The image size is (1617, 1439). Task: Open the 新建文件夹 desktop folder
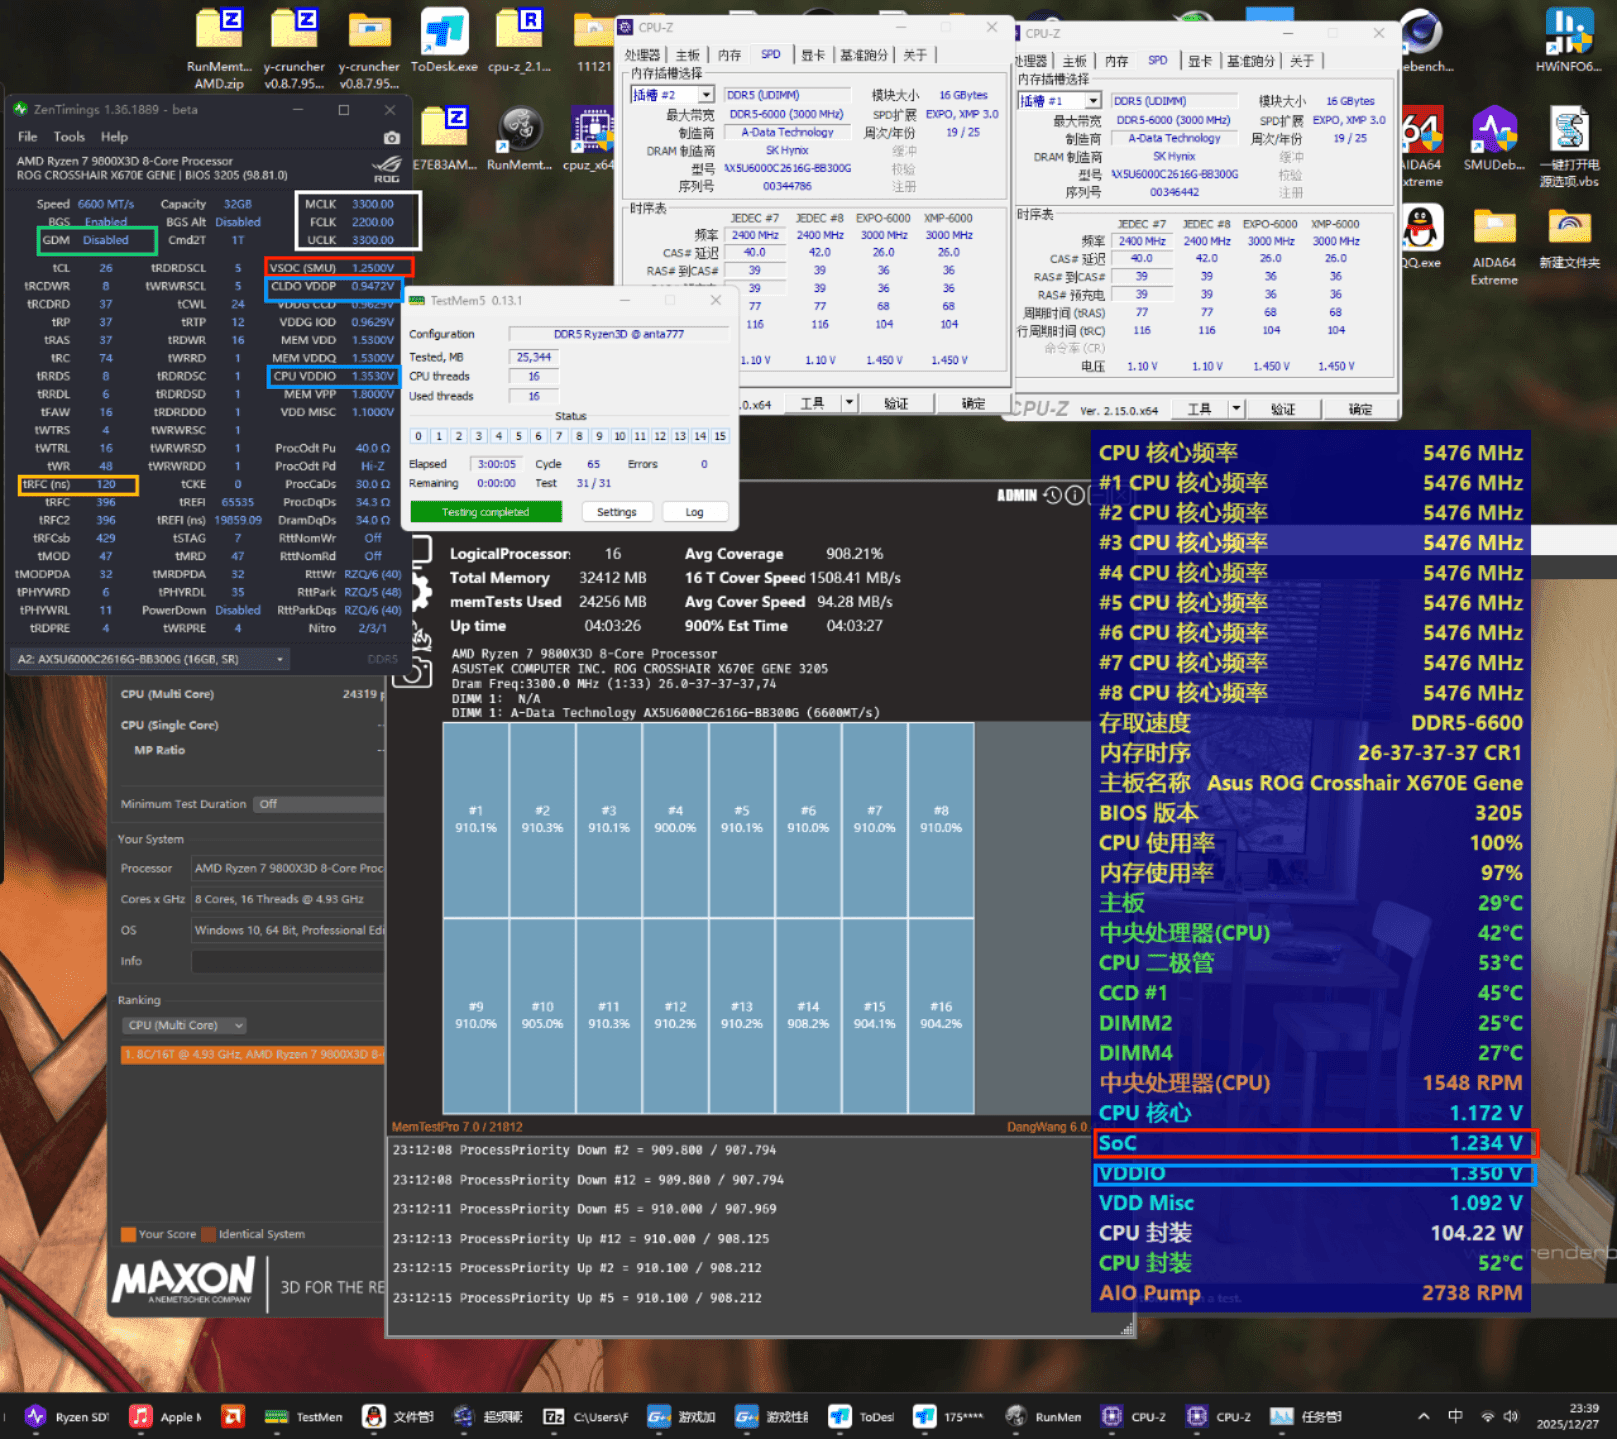click(1569, 238)
